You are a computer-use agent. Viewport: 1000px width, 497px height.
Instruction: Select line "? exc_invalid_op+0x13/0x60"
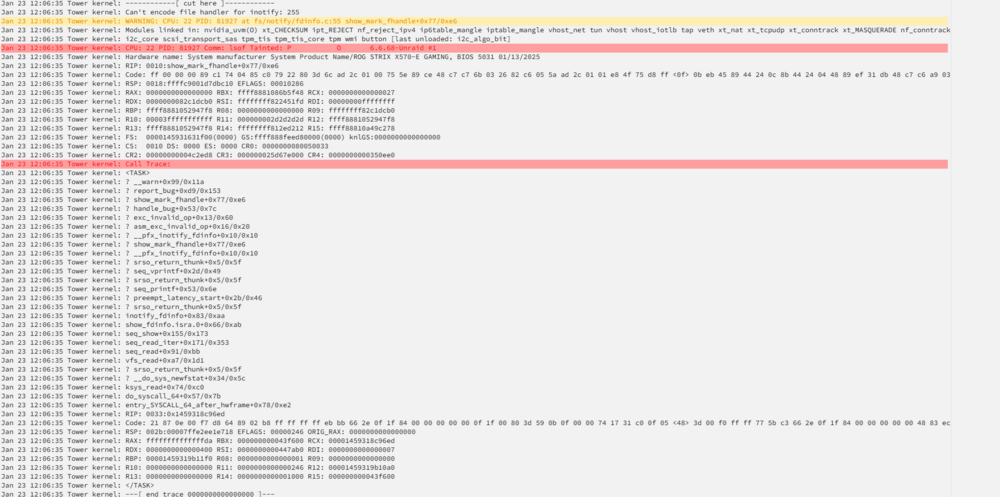tap(117, 218)
